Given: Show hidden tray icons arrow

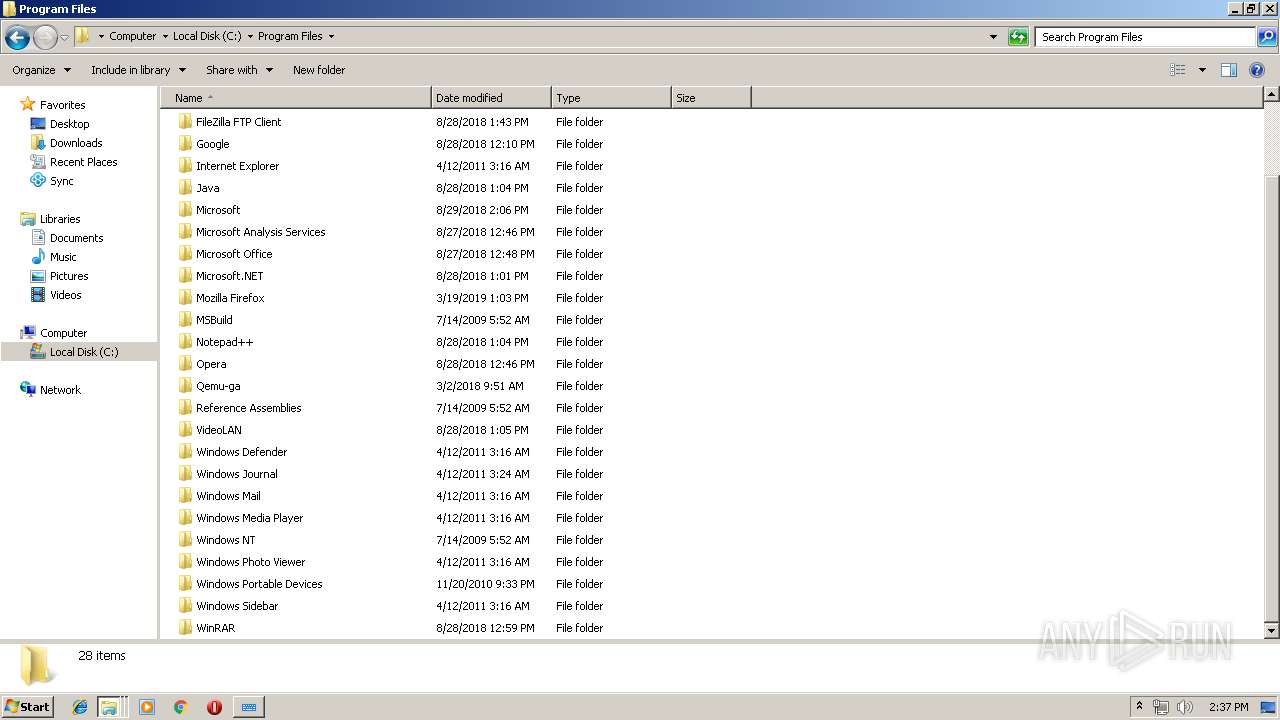Looking at the screenshot, I should (1139, 706).
